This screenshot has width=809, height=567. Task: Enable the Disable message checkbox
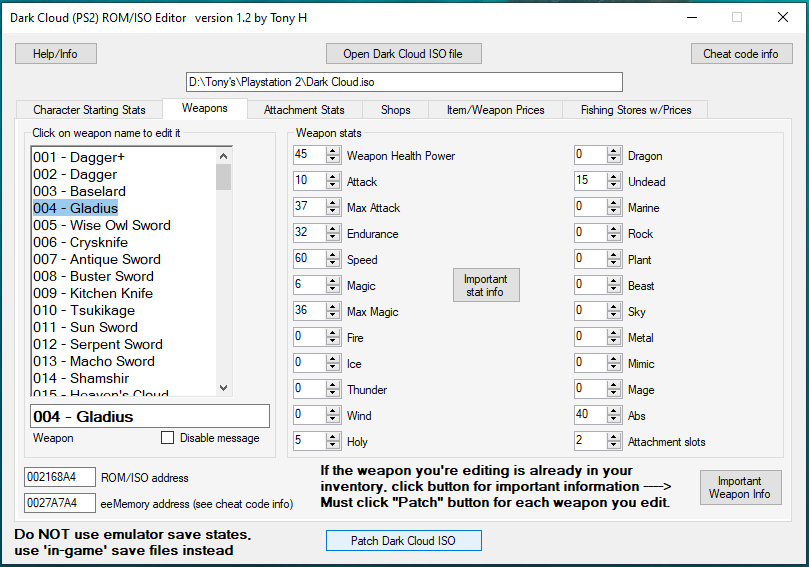tap(168, 438)
